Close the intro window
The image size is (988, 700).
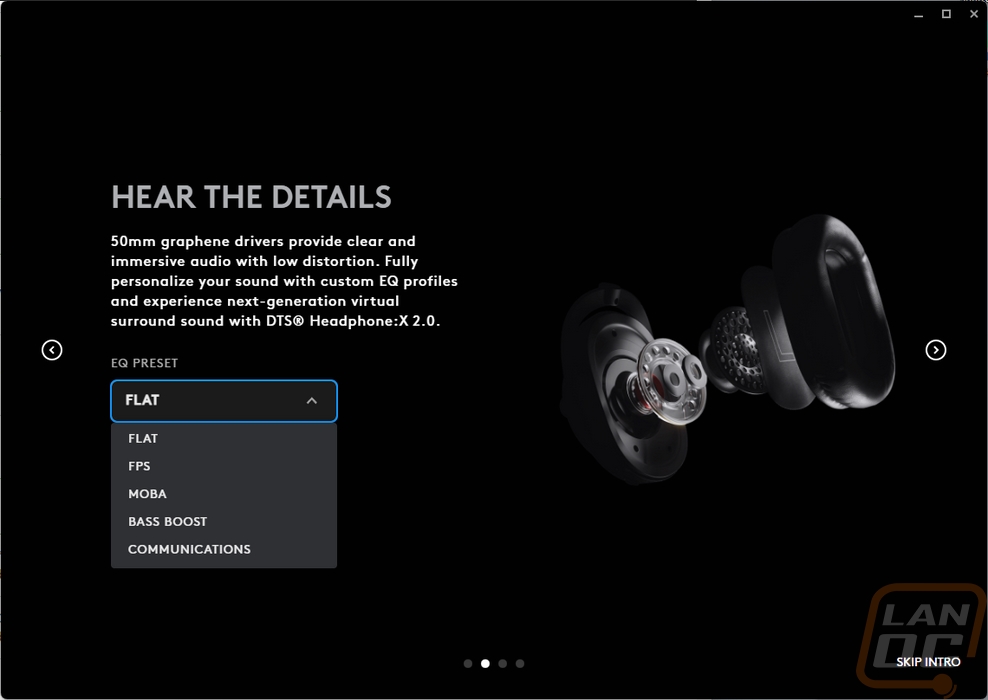point(974,14)
